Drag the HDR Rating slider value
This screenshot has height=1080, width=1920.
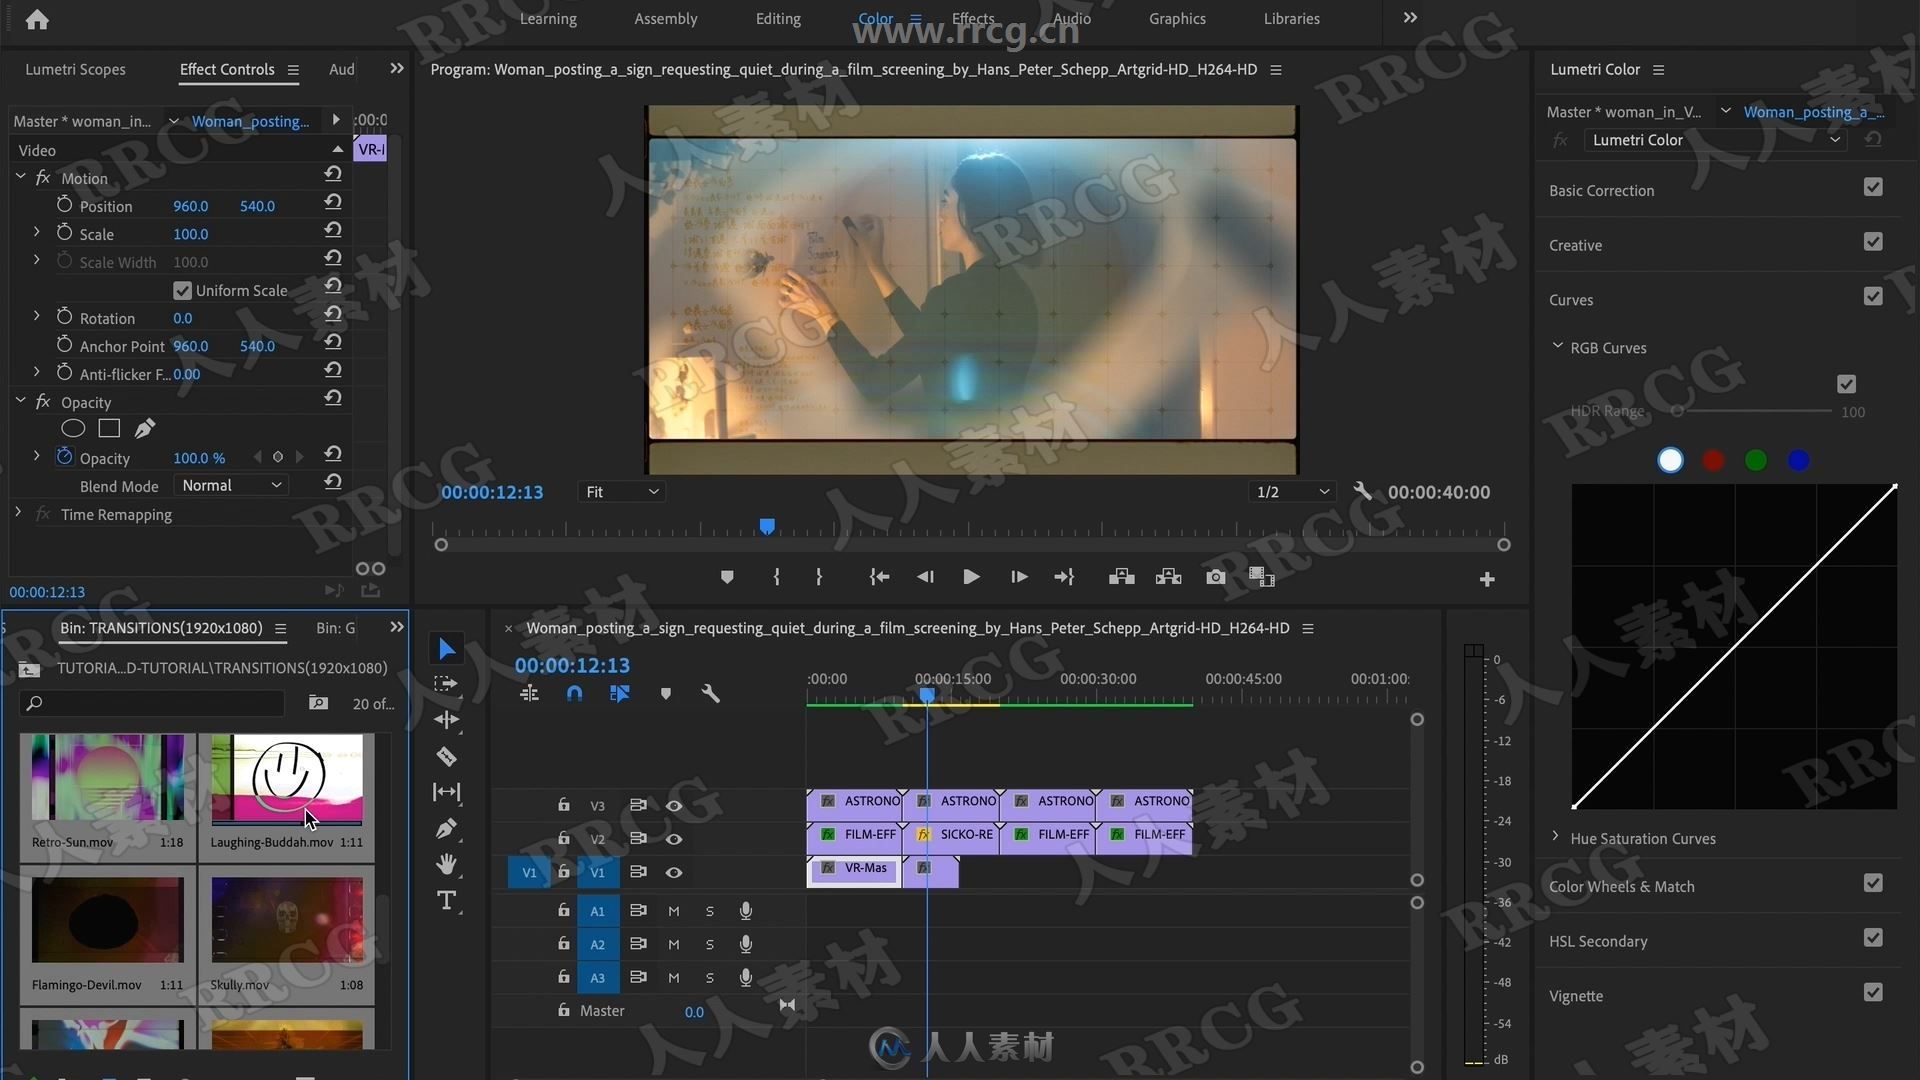click(x=1675, y=411)
